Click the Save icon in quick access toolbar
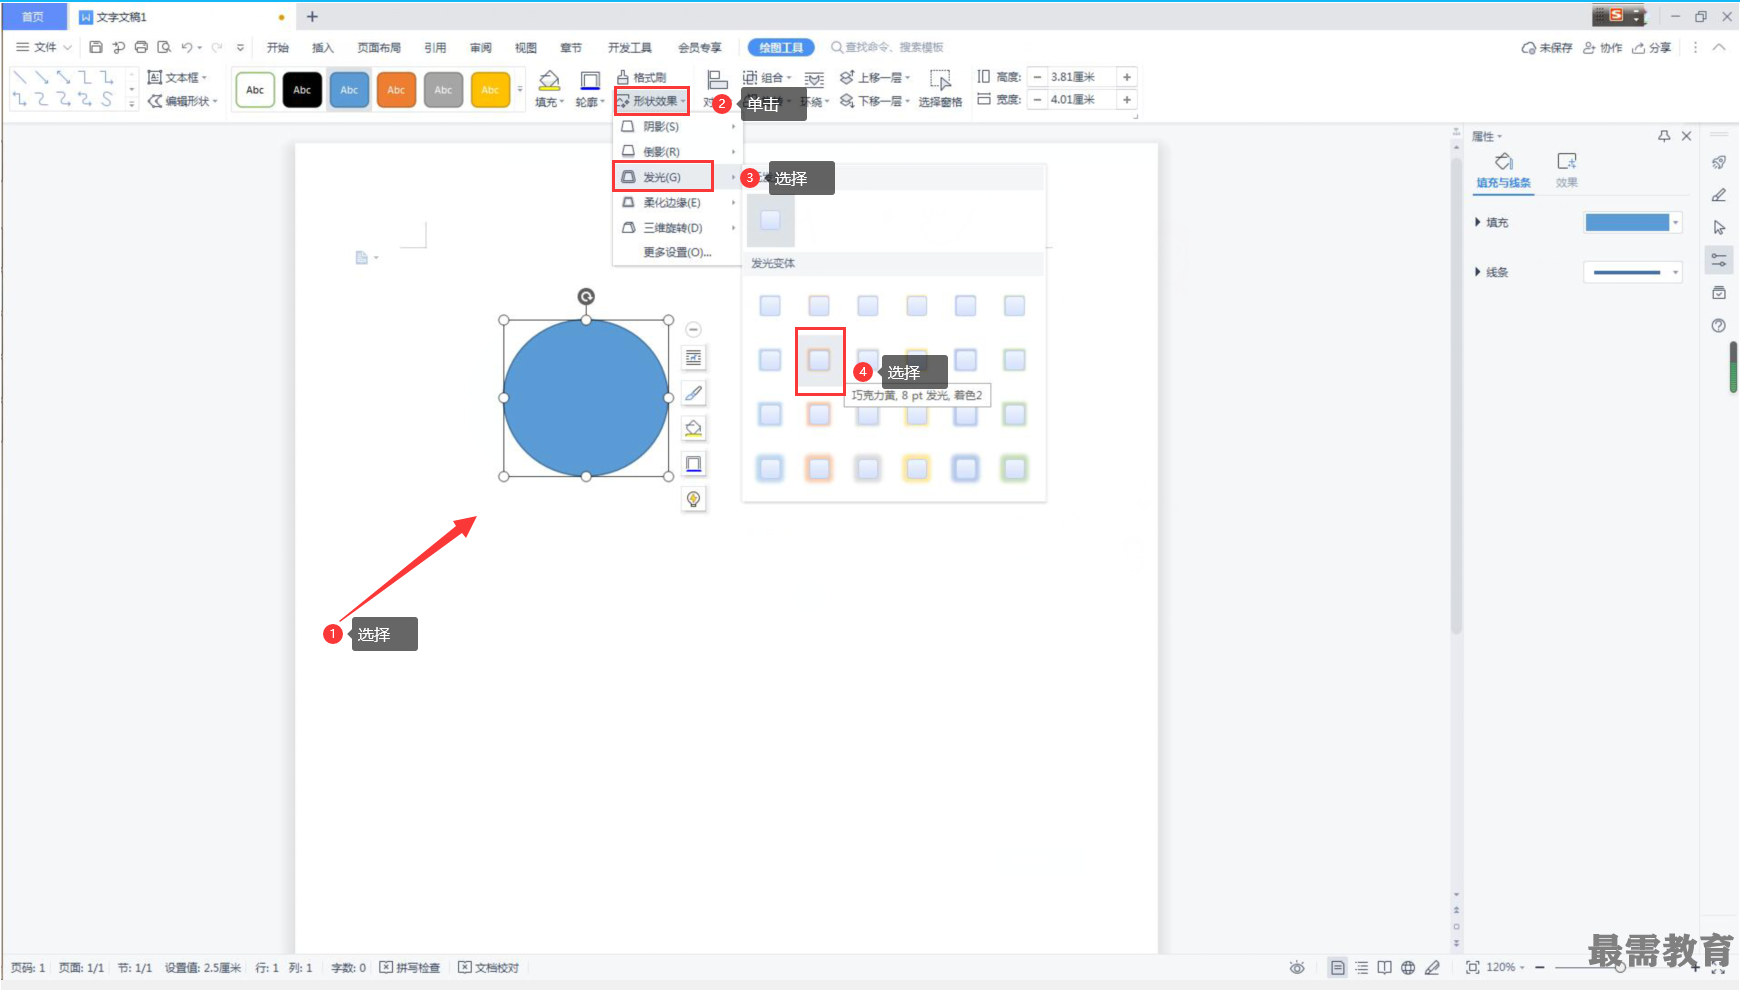 point(96,47)
